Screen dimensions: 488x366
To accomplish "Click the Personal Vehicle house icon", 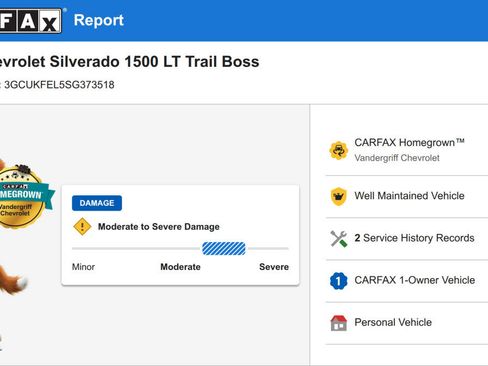I will pyautogui.click(x=339, y=323).
